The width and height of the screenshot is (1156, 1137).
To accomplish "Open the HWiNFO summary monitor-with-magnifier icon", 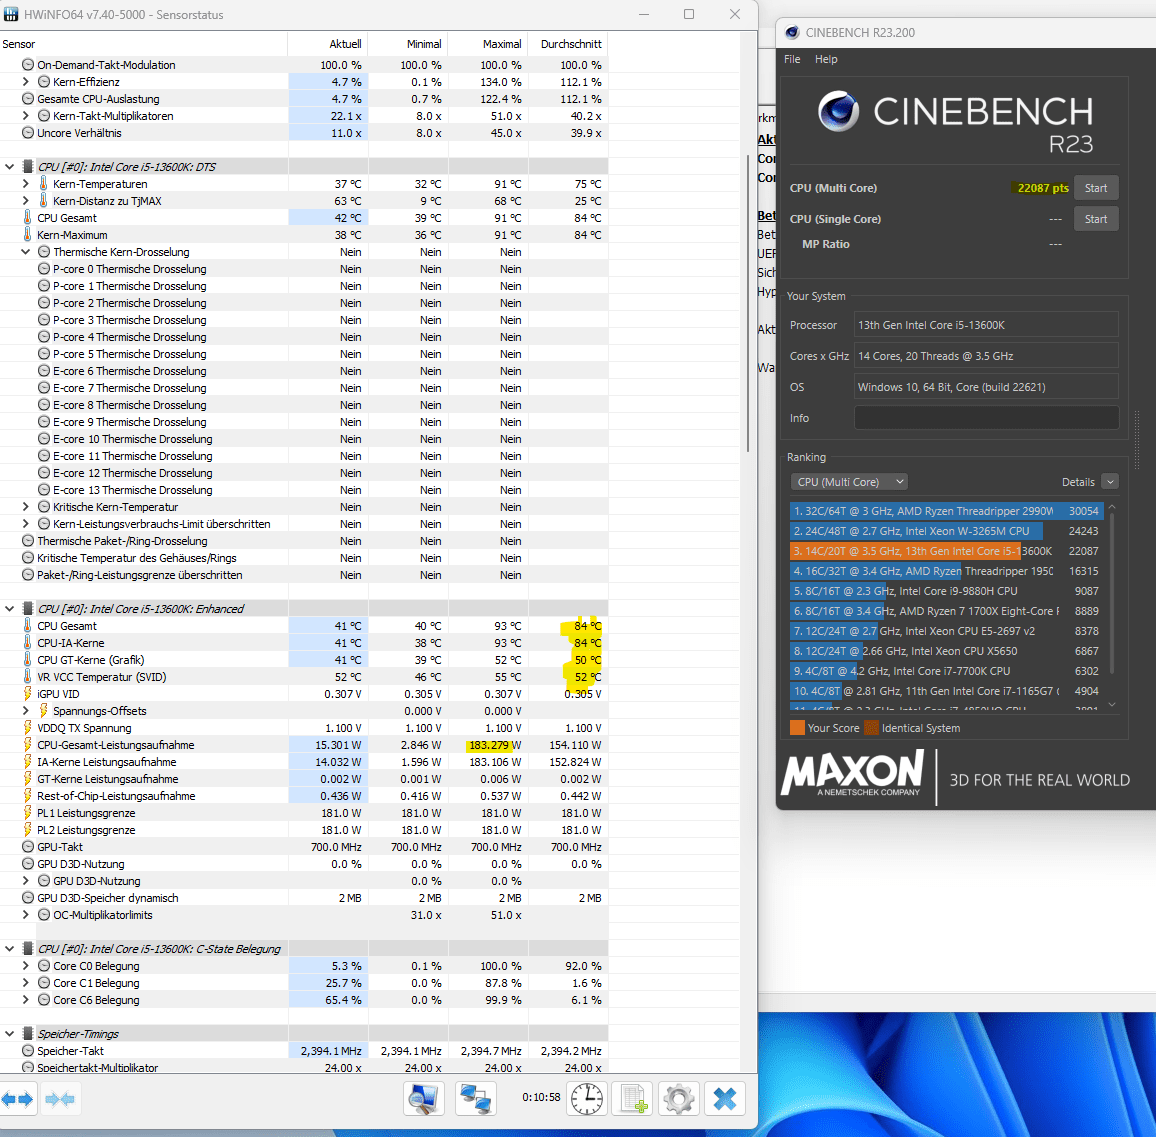I will click(x=424, y=1099).
